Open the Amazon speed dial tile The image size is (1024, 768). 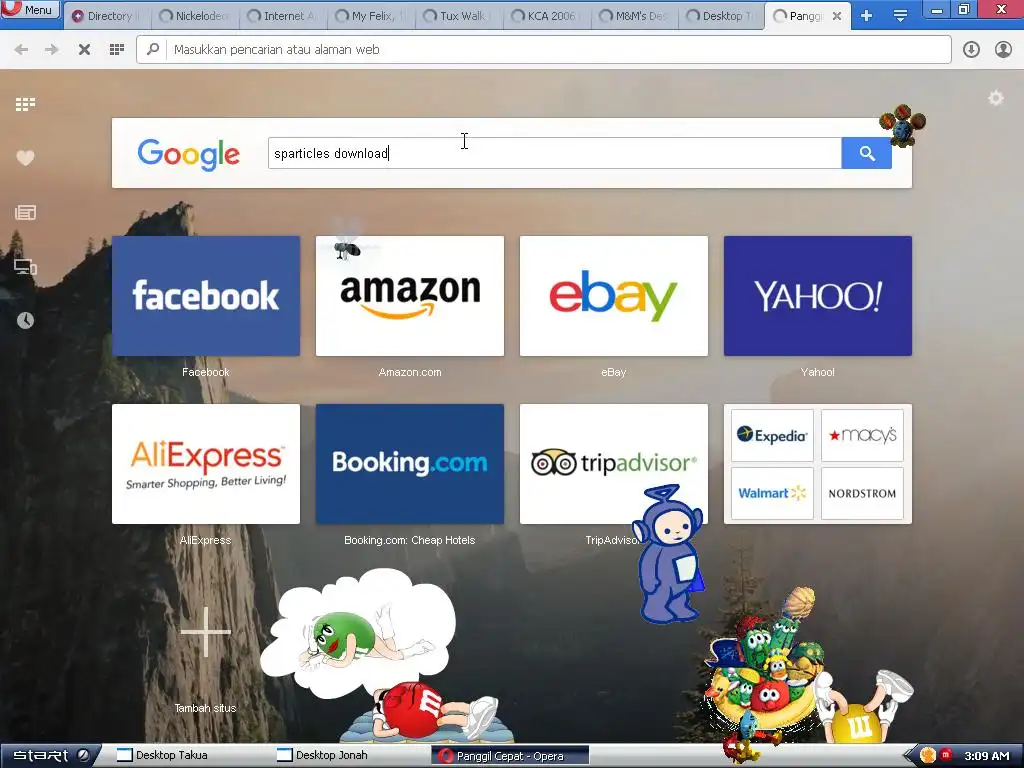click(x=409, y=296)
